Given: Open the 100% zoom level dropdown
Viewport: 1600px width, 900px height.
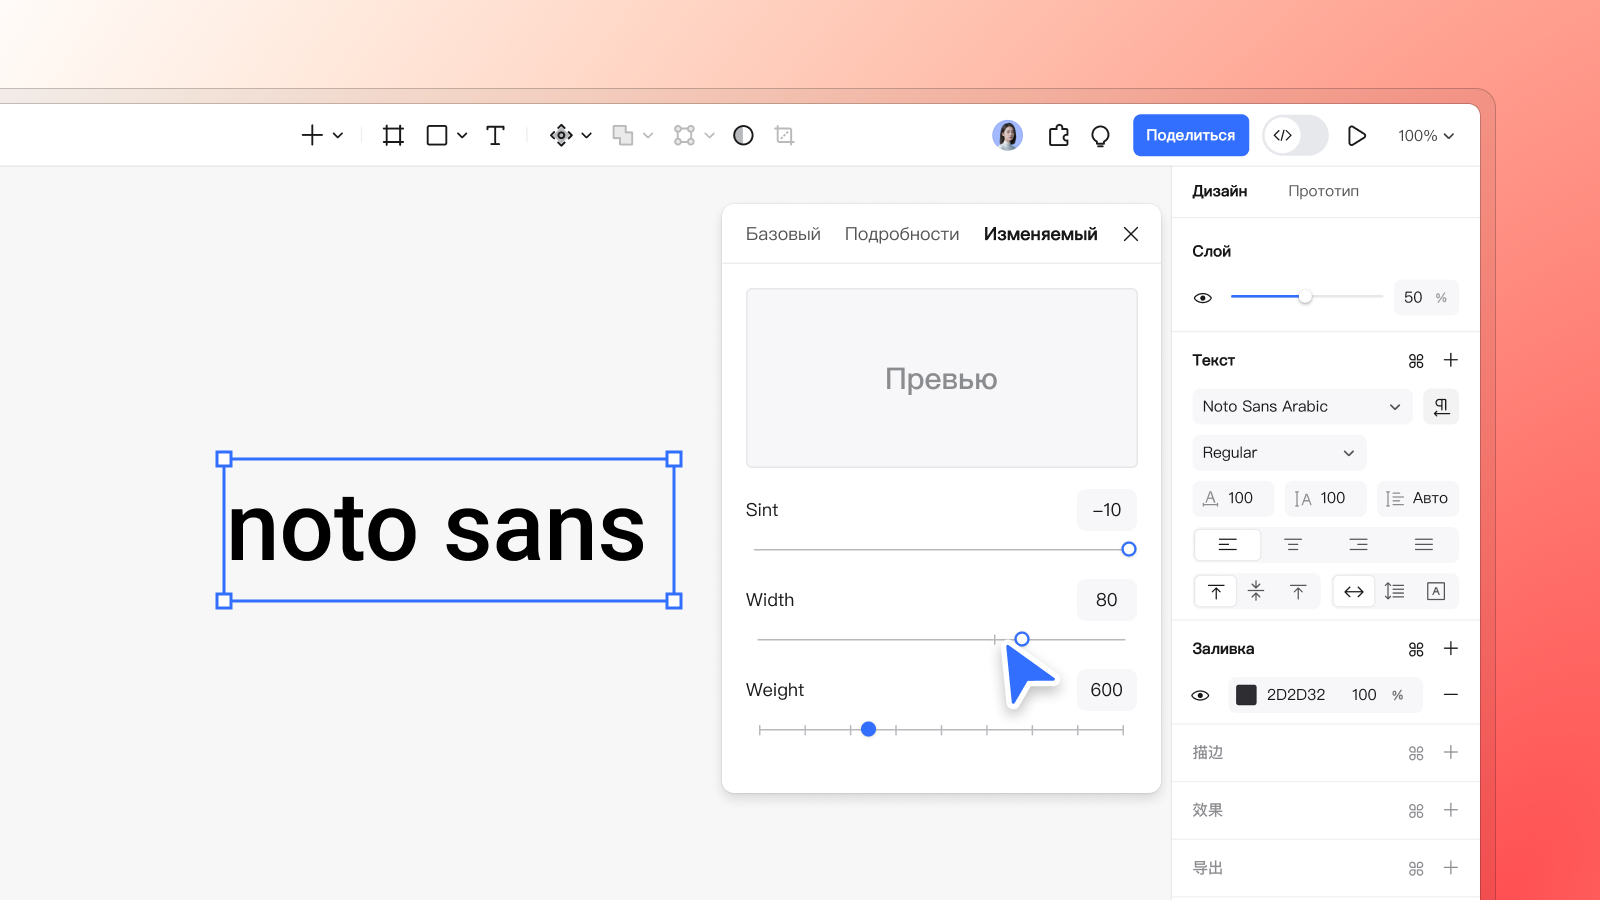Looking at the screenshot, I should [1426, 135].
